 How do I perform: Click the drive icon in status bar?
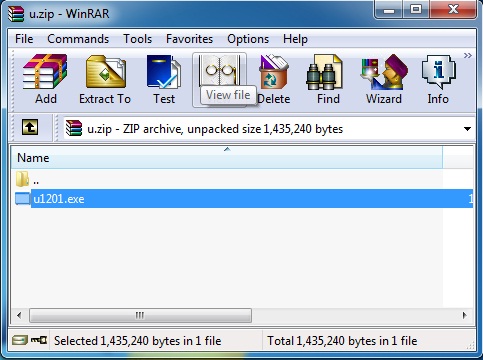[x=20, y=340]
